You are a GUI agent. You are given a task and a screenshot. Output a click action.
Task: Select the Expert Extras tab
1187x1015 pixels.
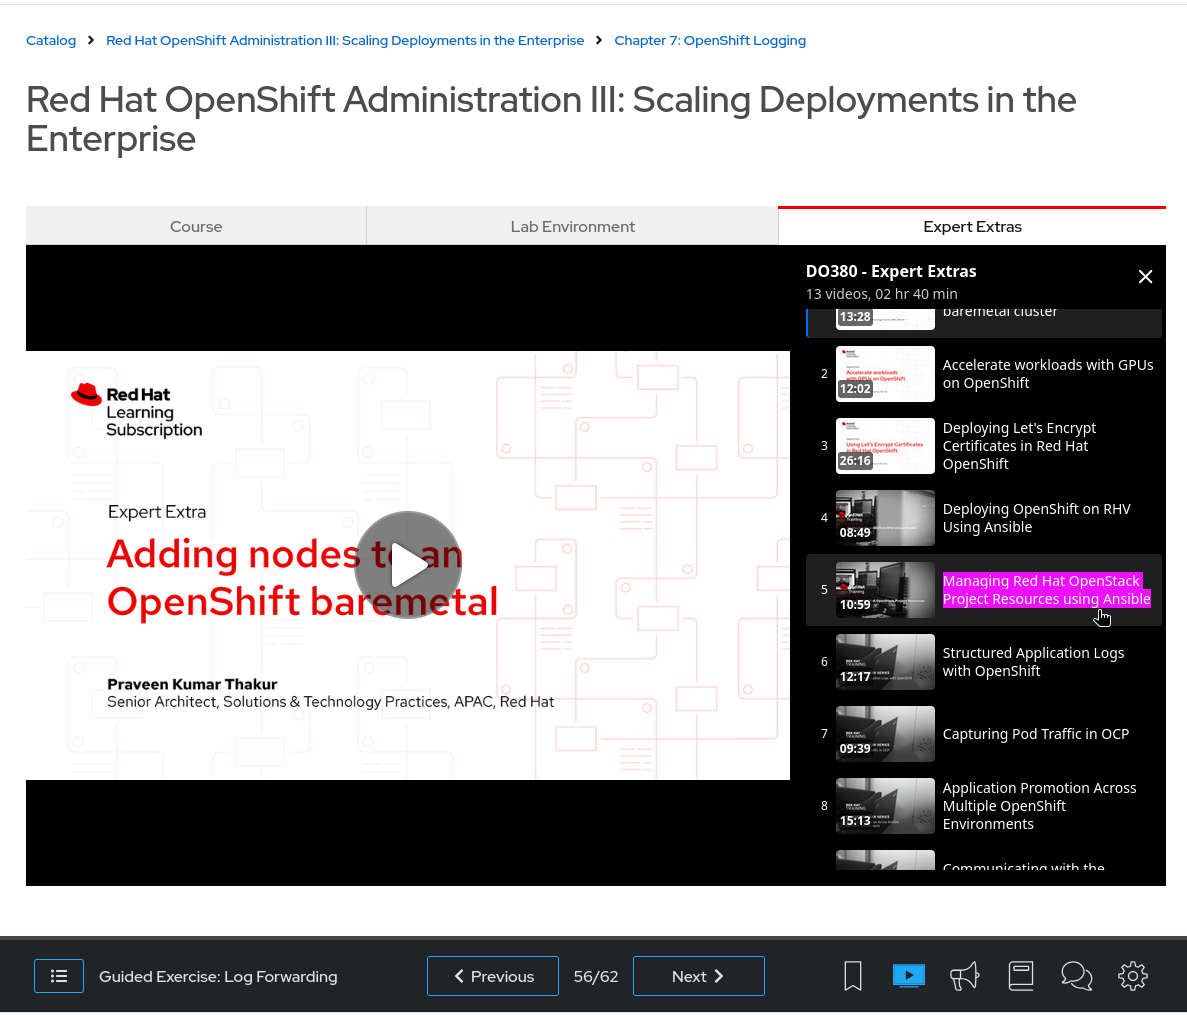click(x=972, y=226)
